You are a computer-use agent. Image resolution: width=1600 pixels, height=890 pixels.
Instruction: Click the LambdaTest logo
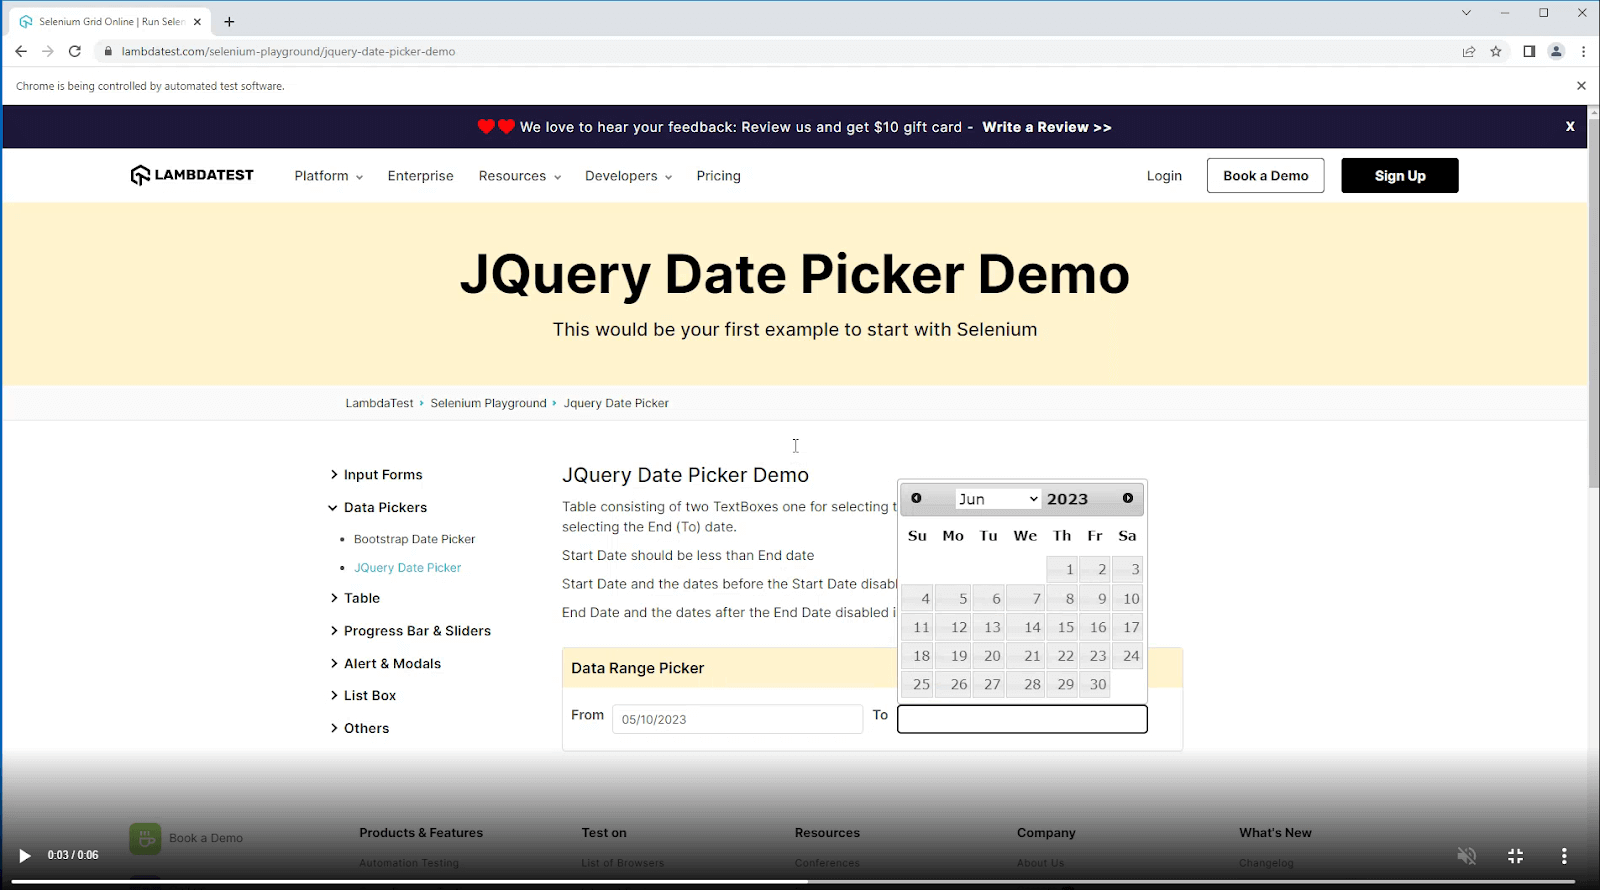192,175
